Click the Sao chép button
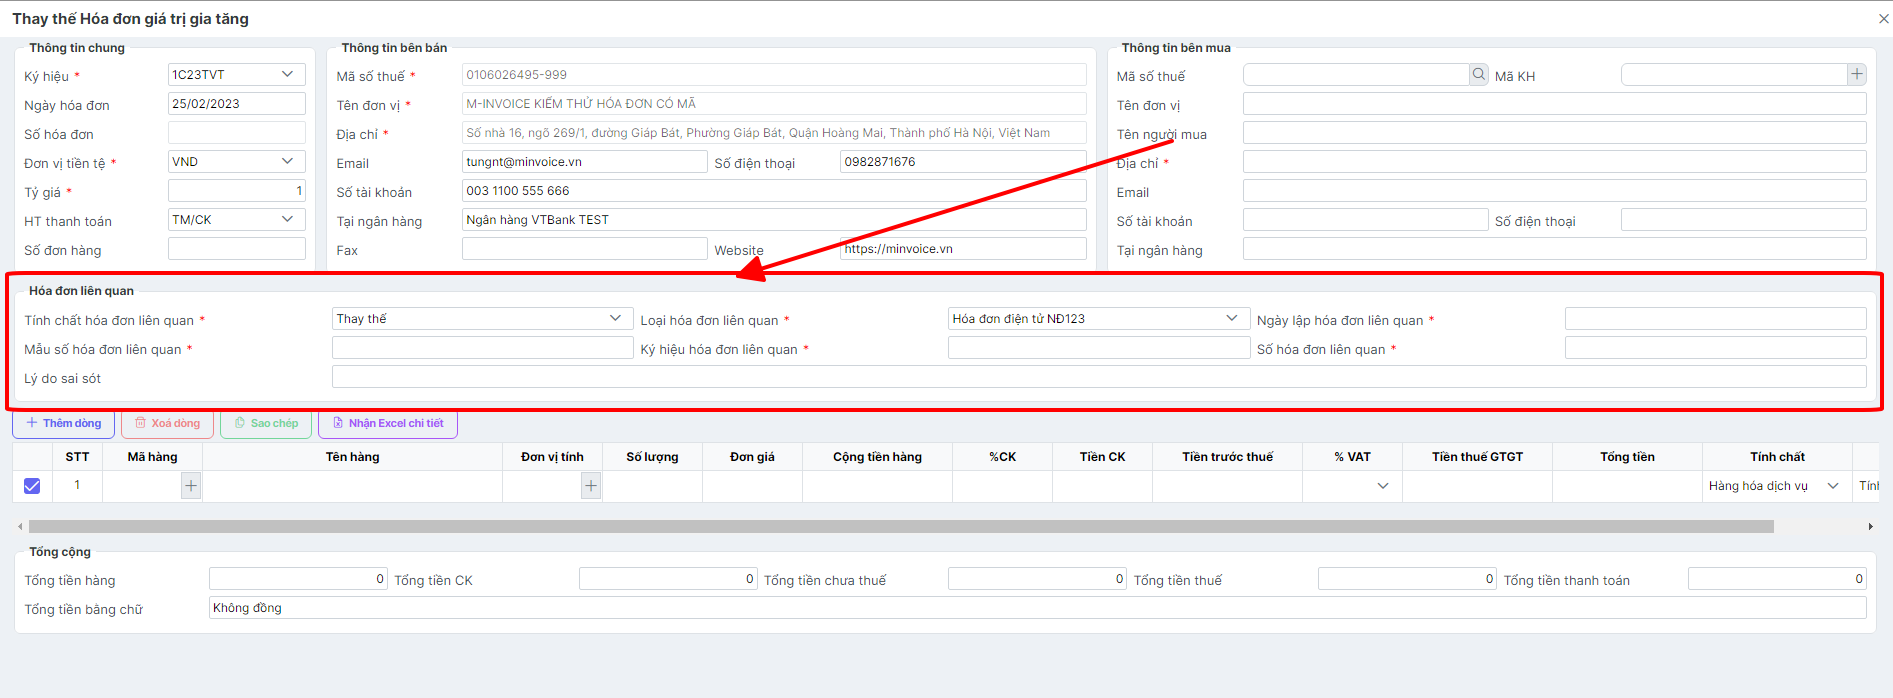Image resolution: width=1893 pixels, height=698 pixels. (x=266, y=424)
